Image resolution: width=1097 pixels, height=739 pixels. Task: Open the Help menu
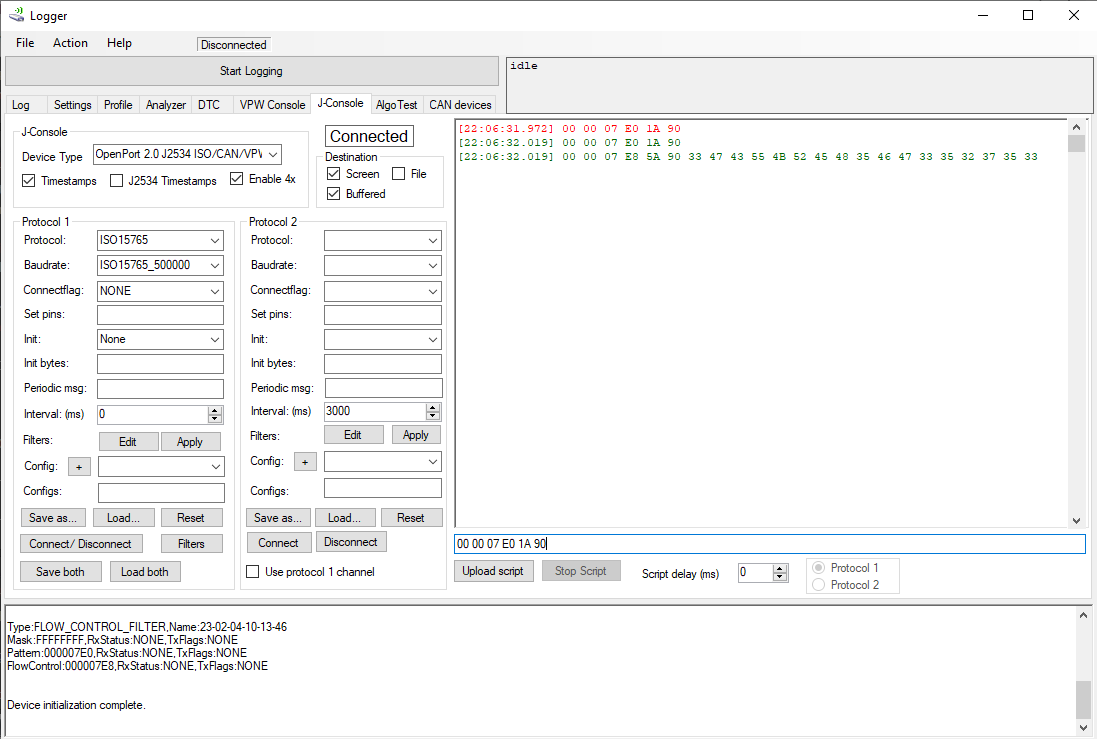[120, 43]
